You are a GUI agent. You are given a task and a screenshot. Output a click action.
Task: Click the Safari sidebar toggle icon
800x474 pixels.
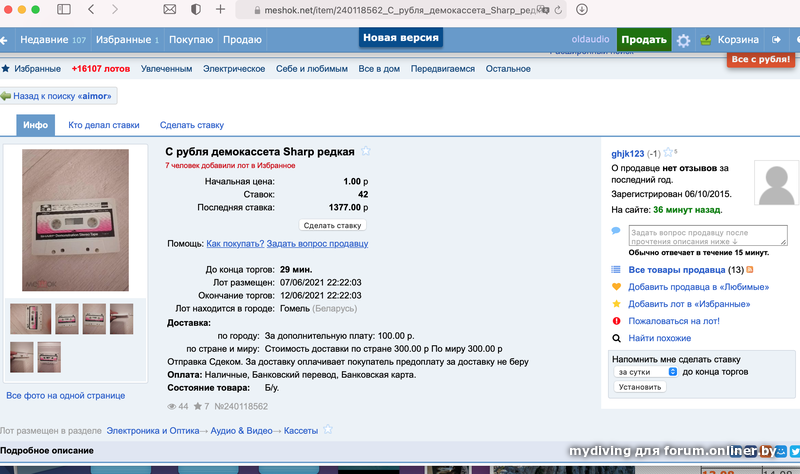point(64,10)
